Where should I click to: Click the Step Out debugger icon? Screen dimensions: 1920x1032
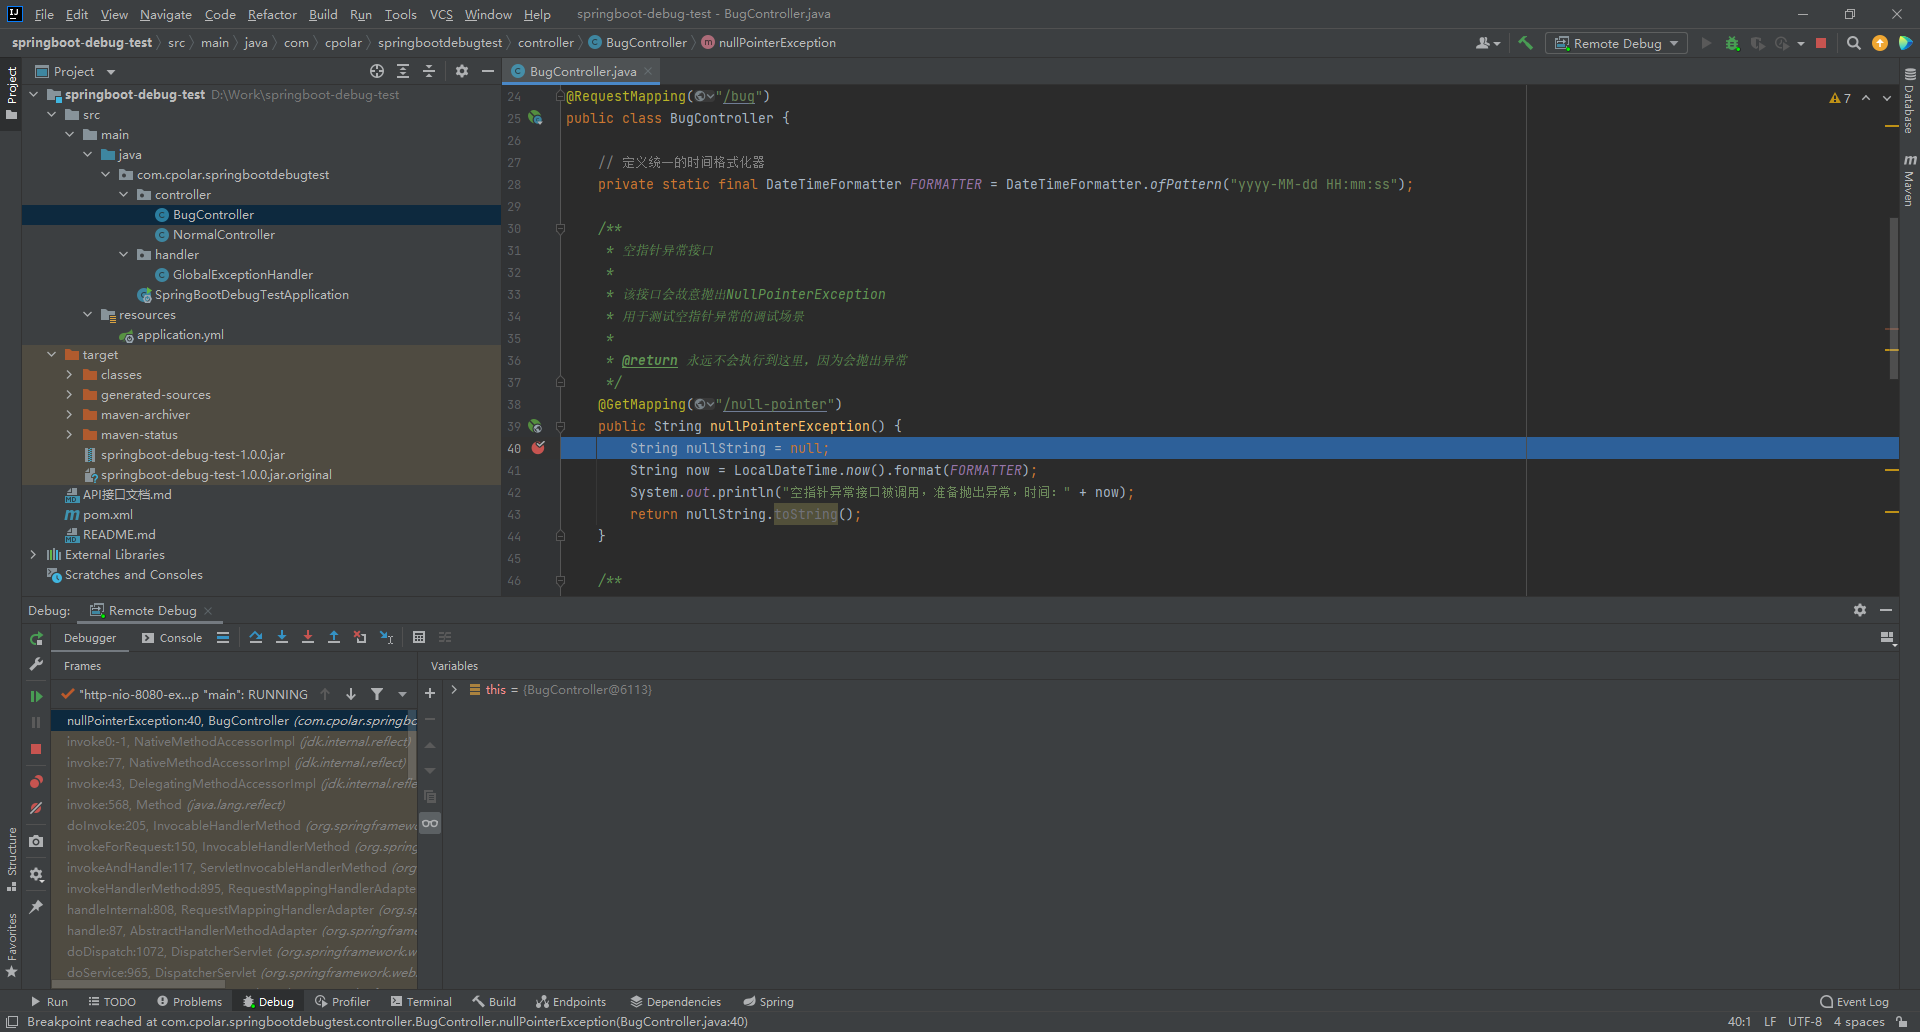(x=334, y=637)
